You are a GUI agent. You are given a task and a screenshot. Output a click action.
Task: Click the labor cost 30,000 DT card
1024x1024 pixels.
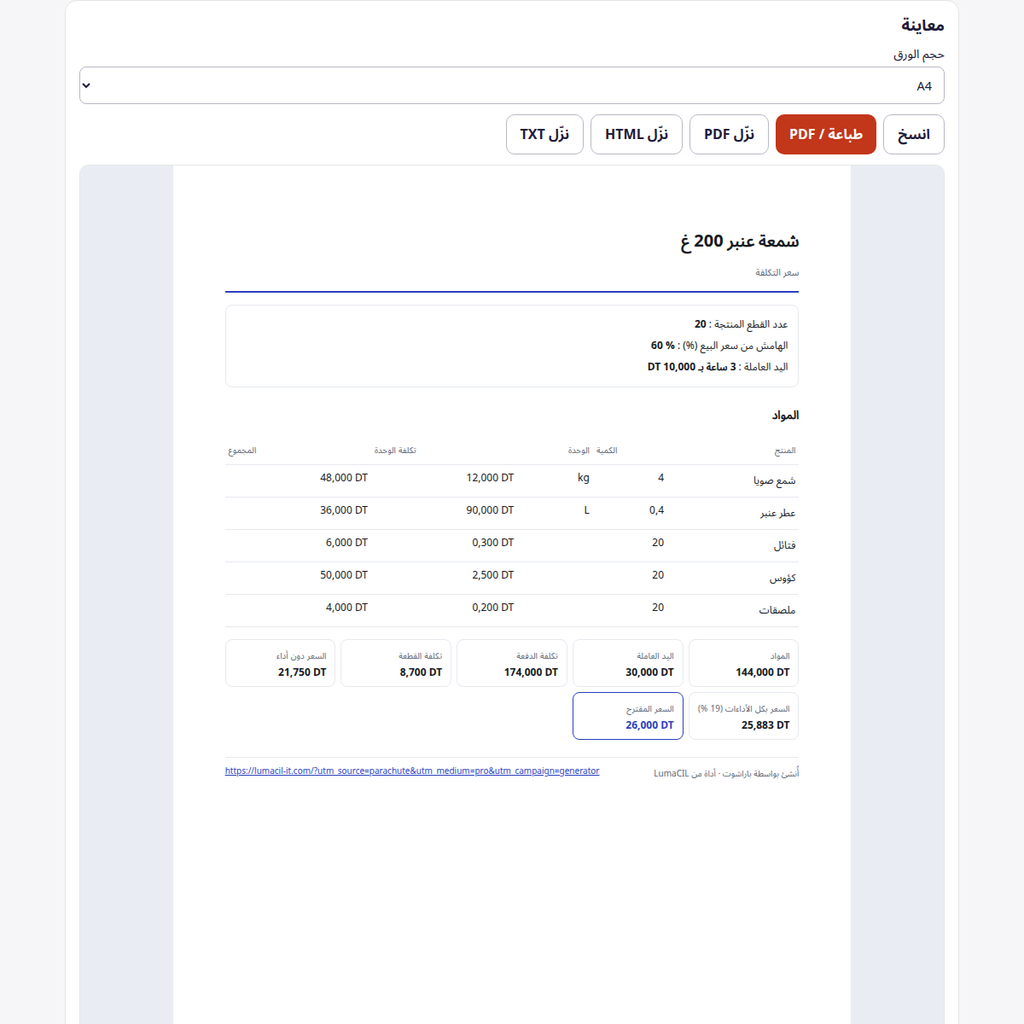628,664
